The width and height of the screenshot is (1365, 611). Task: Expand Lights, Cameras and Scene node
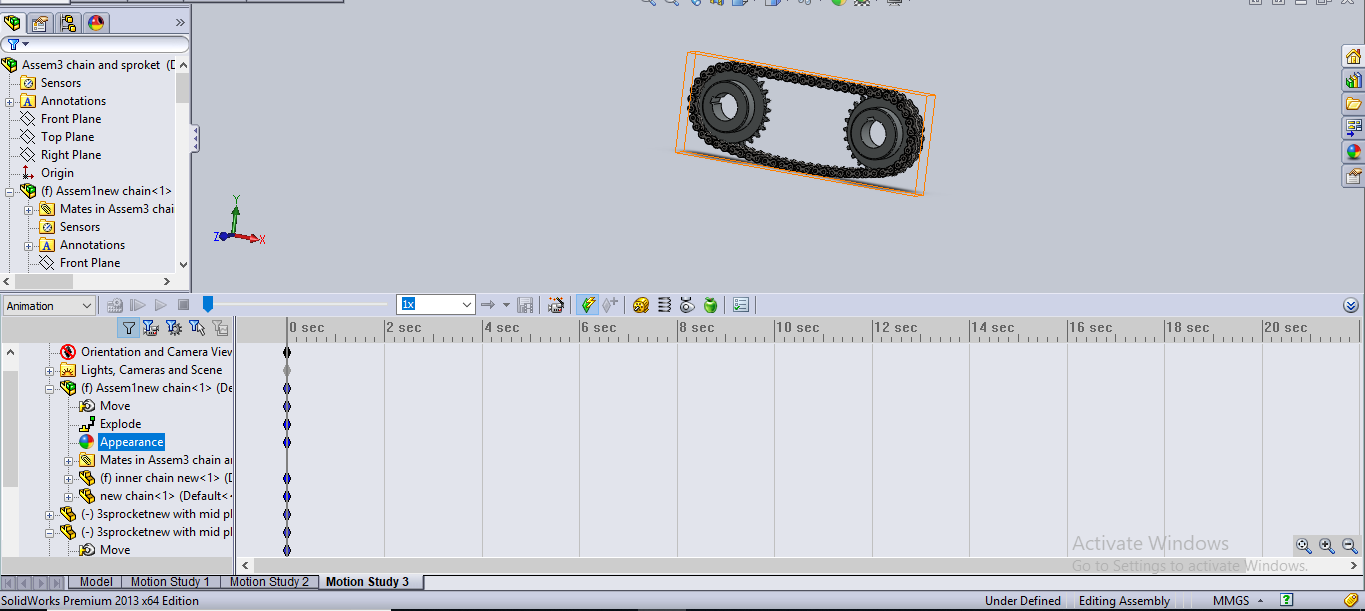click(x=50, y=370)
